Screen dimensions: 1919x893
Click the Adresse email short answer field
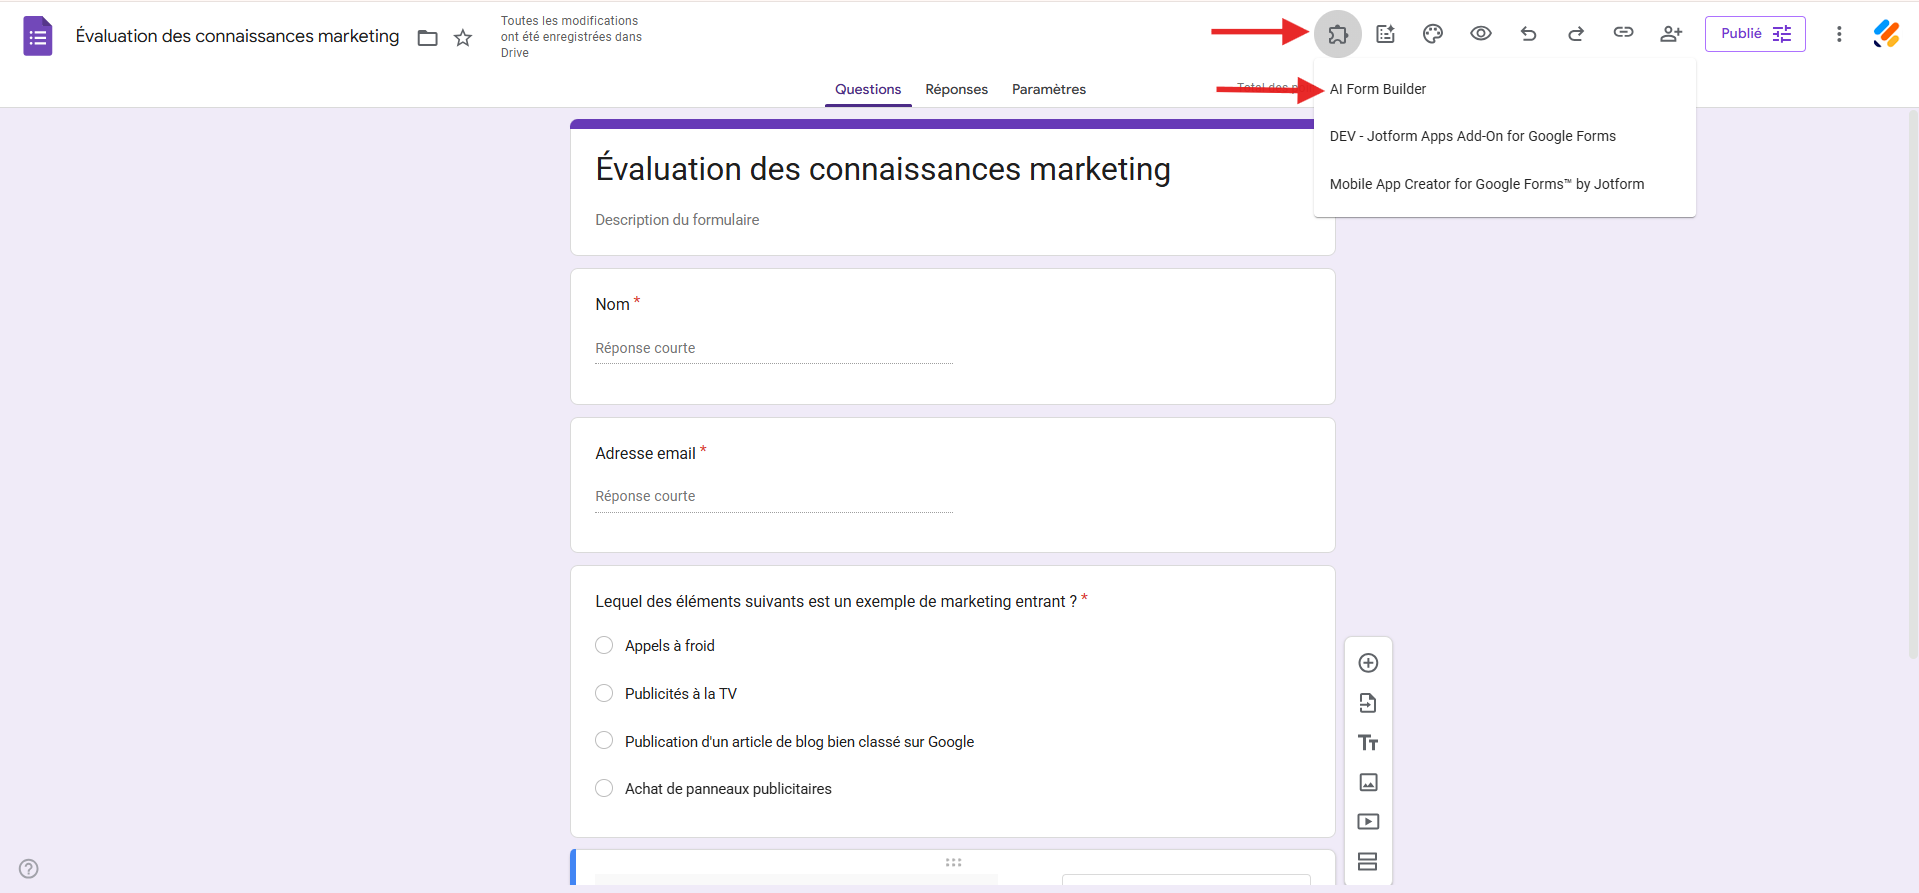coord(773,496)
